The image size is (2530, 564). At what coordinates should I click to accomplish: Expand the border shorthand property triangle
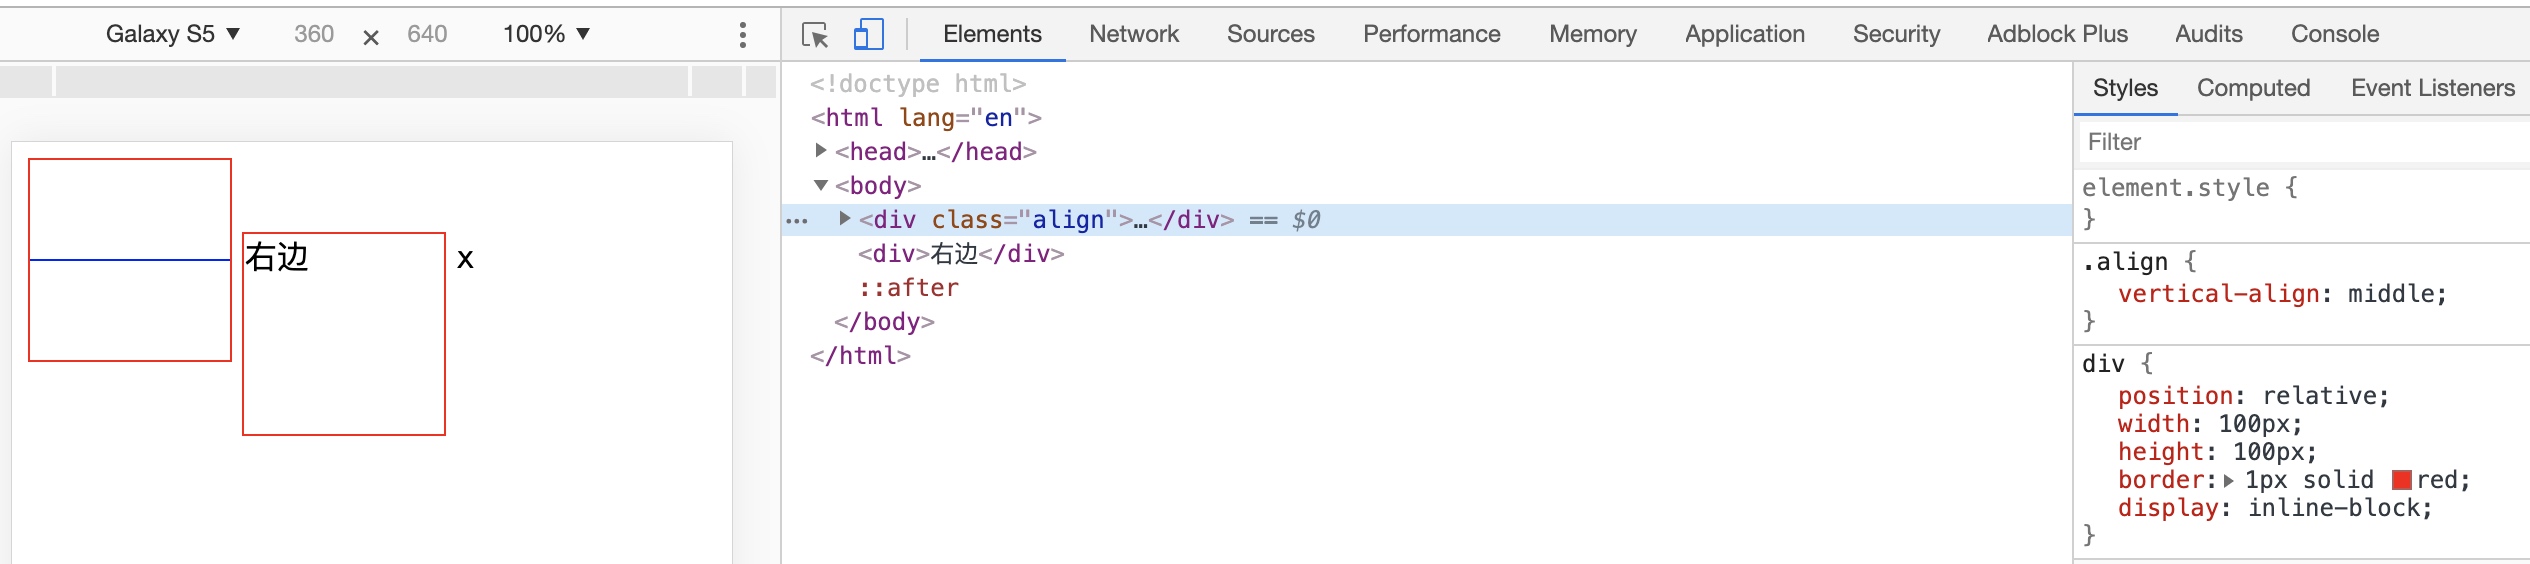[x=2228, y=481]
